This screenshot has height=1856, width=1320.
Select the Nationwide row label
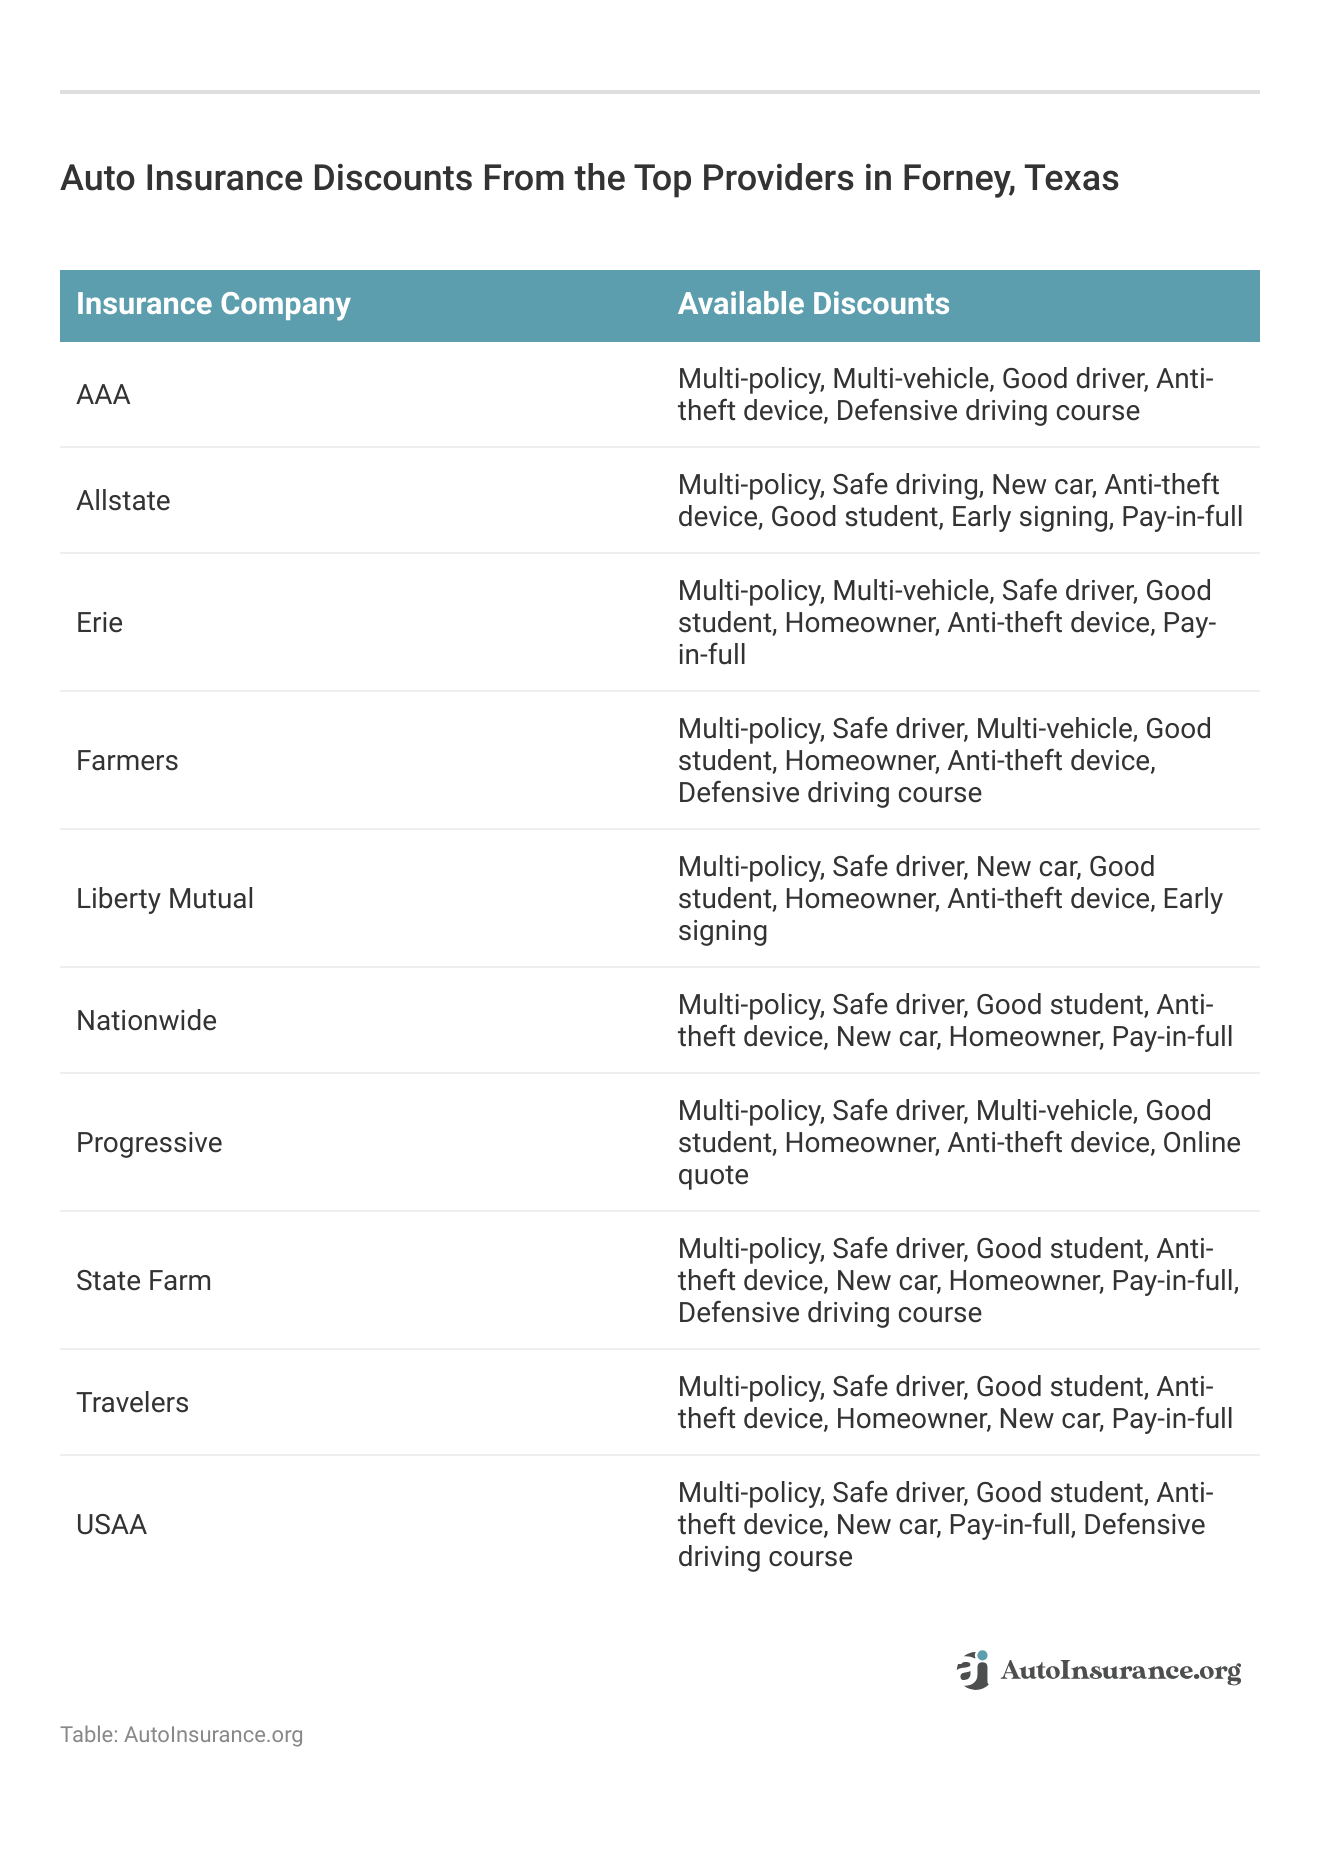point(146,1021)
